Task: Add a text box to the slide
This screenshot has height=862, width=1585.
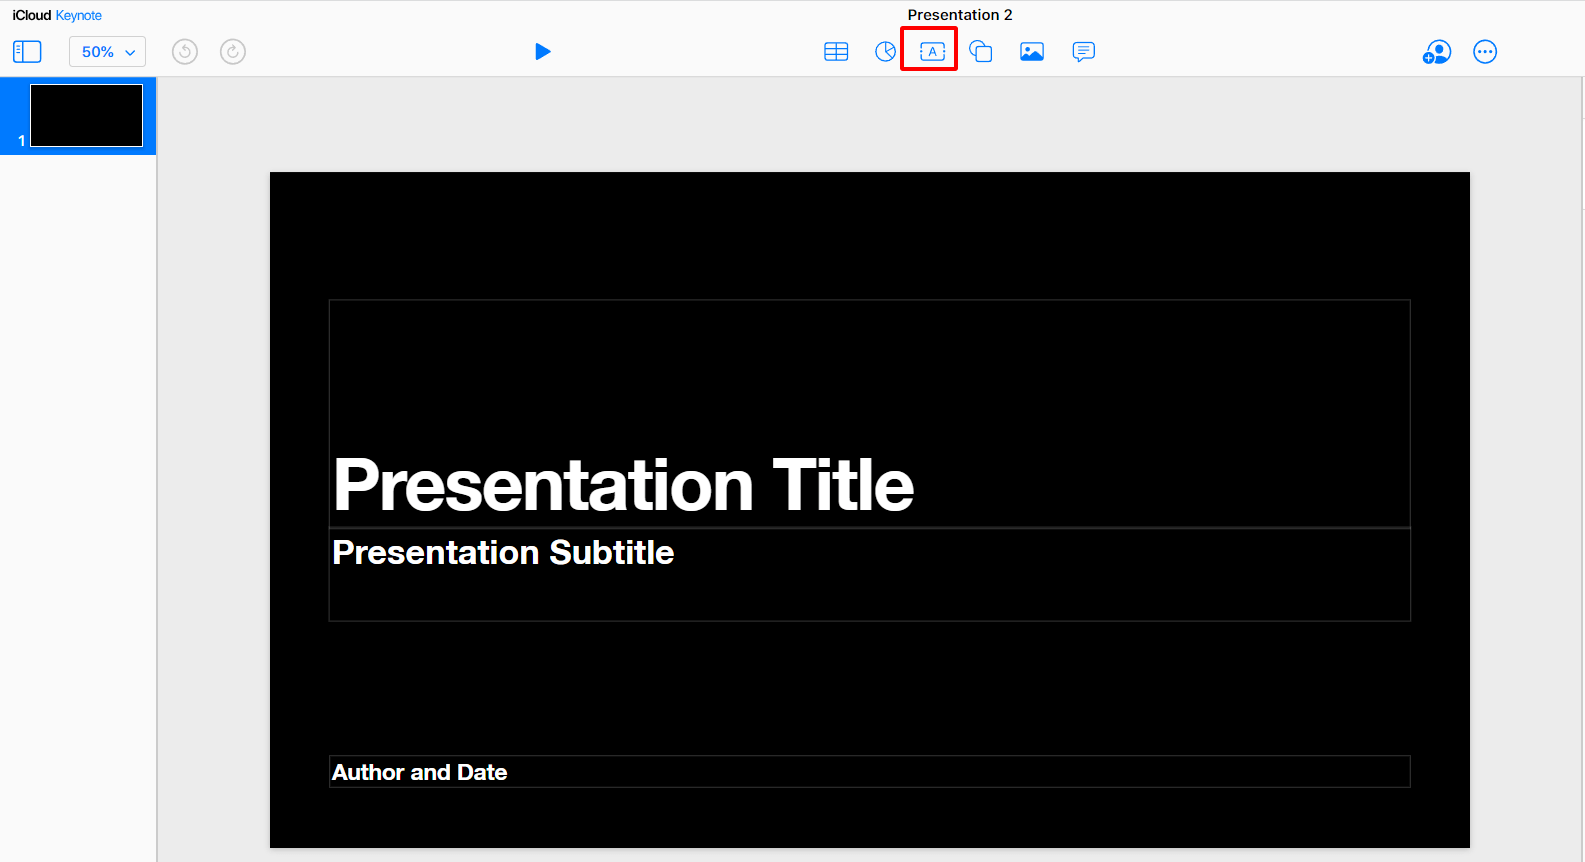Action: coord(932,52)
